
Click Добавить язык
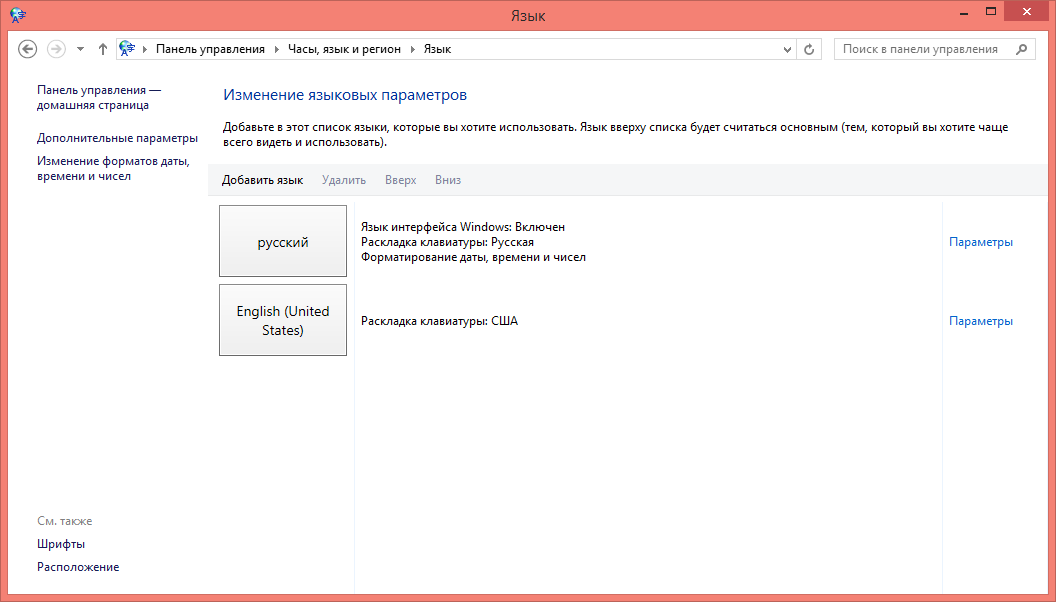click(x=263, y=180)
